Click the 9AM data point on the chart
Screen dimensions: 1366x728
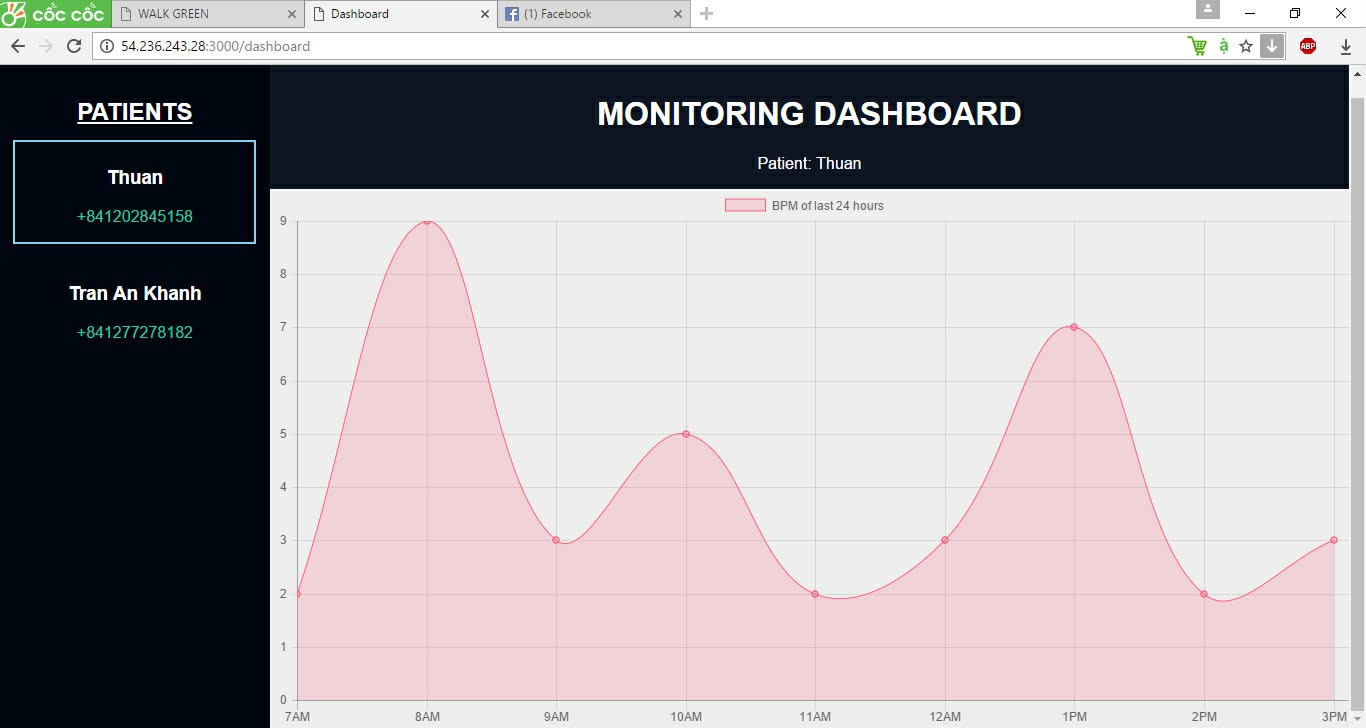(556, 540)
